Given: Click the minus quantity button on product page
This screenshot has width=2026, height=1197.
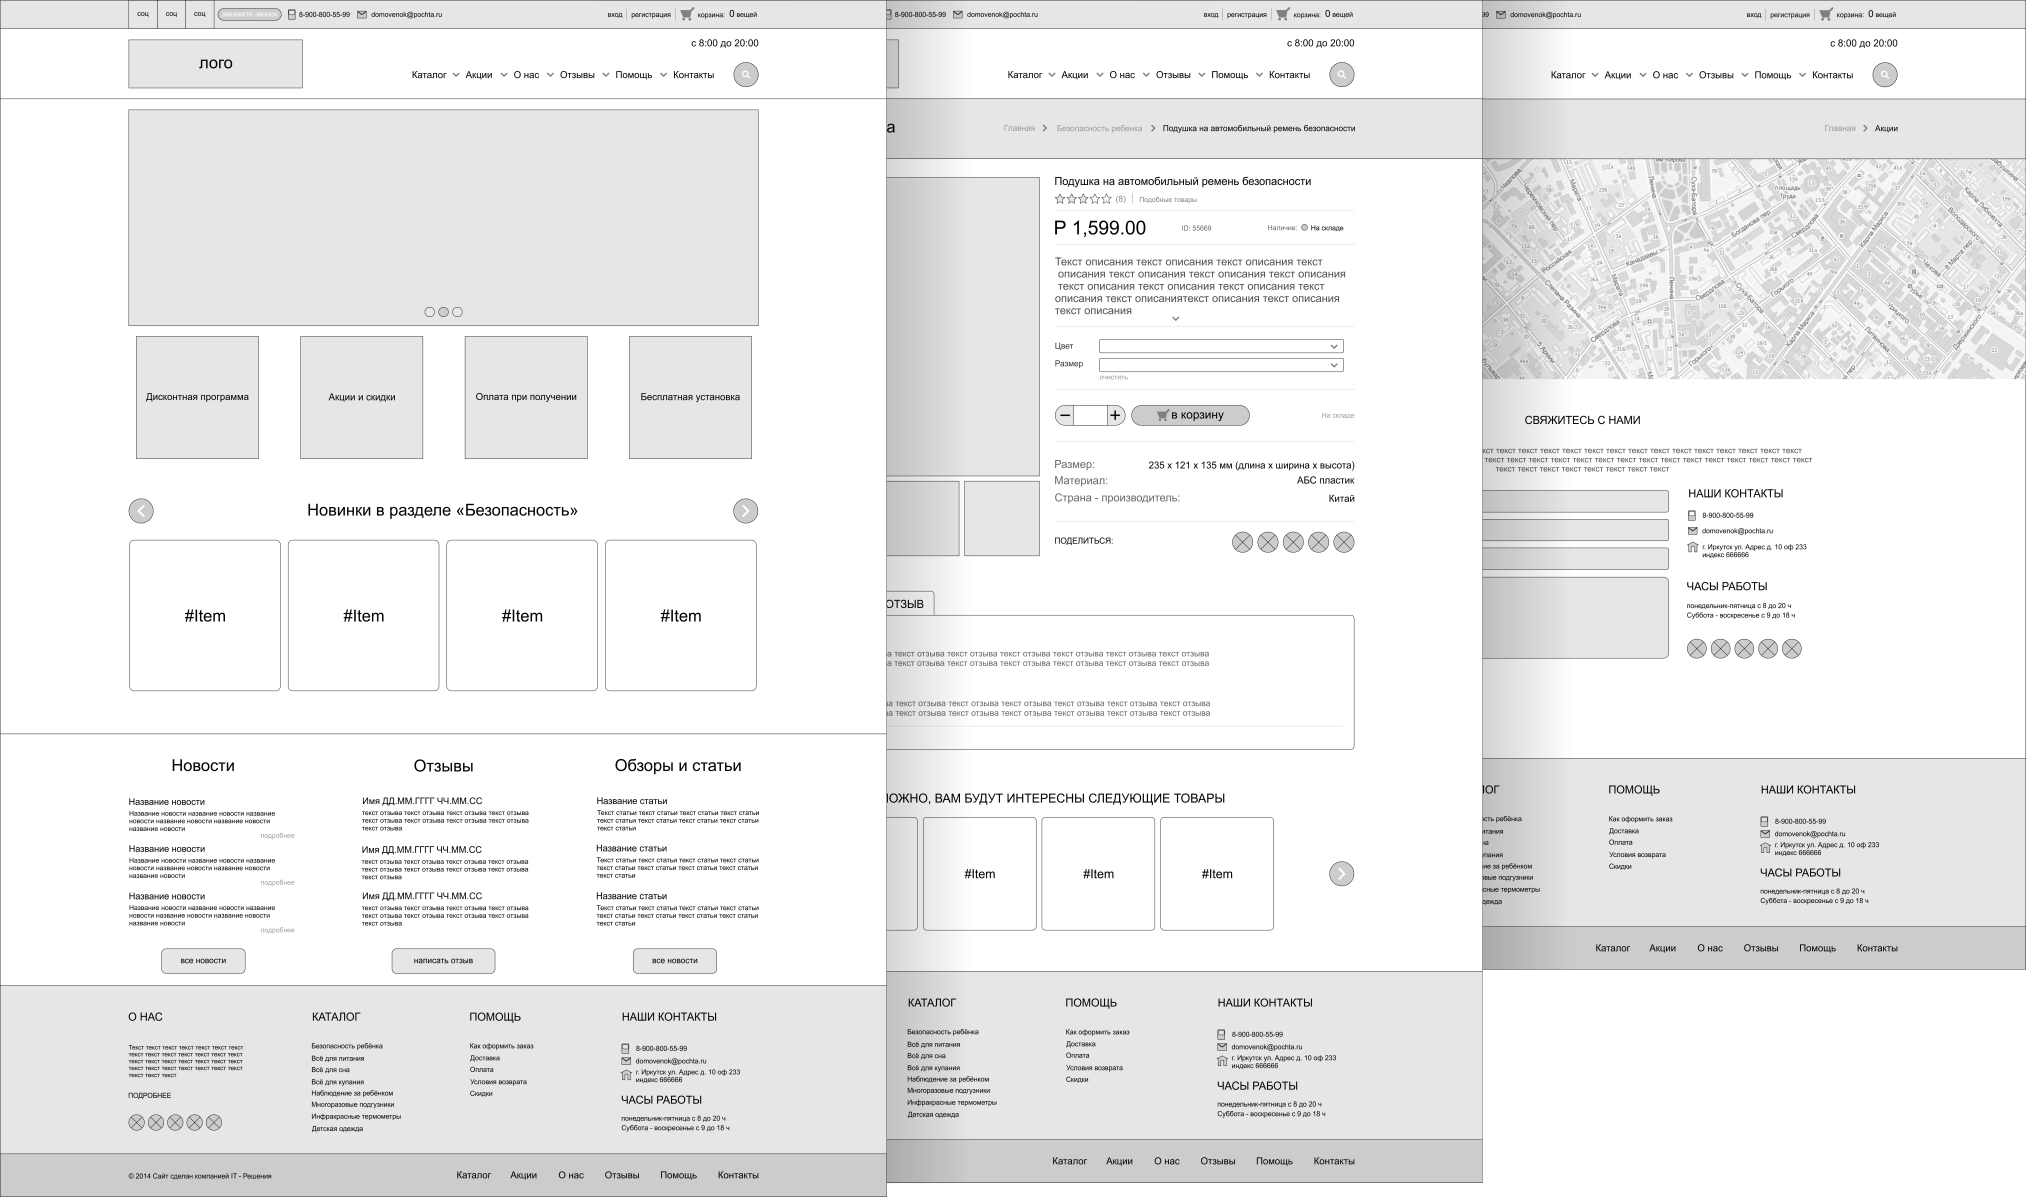Looking at the screenshot, I should coord(1065,415).
